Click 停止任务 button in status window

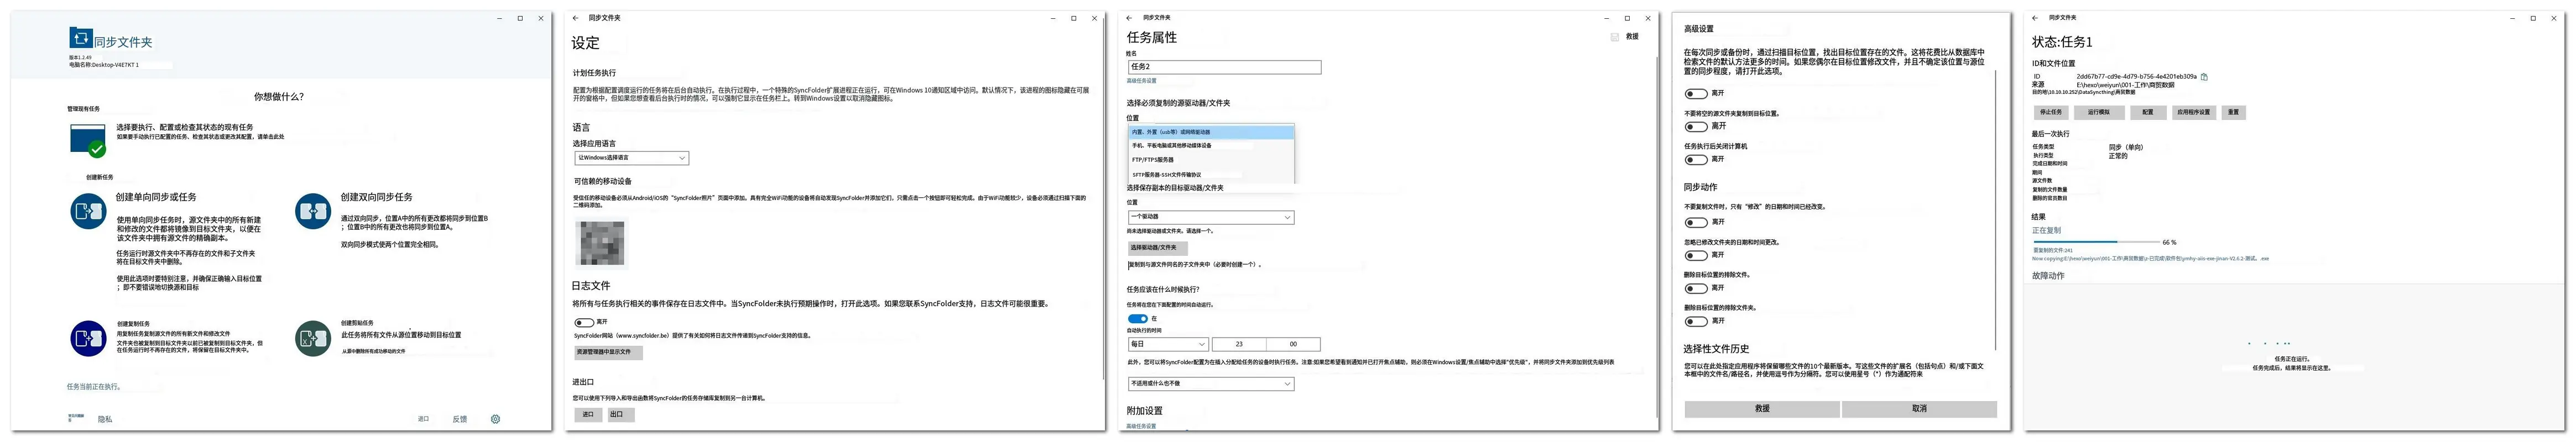point(2050,112)
